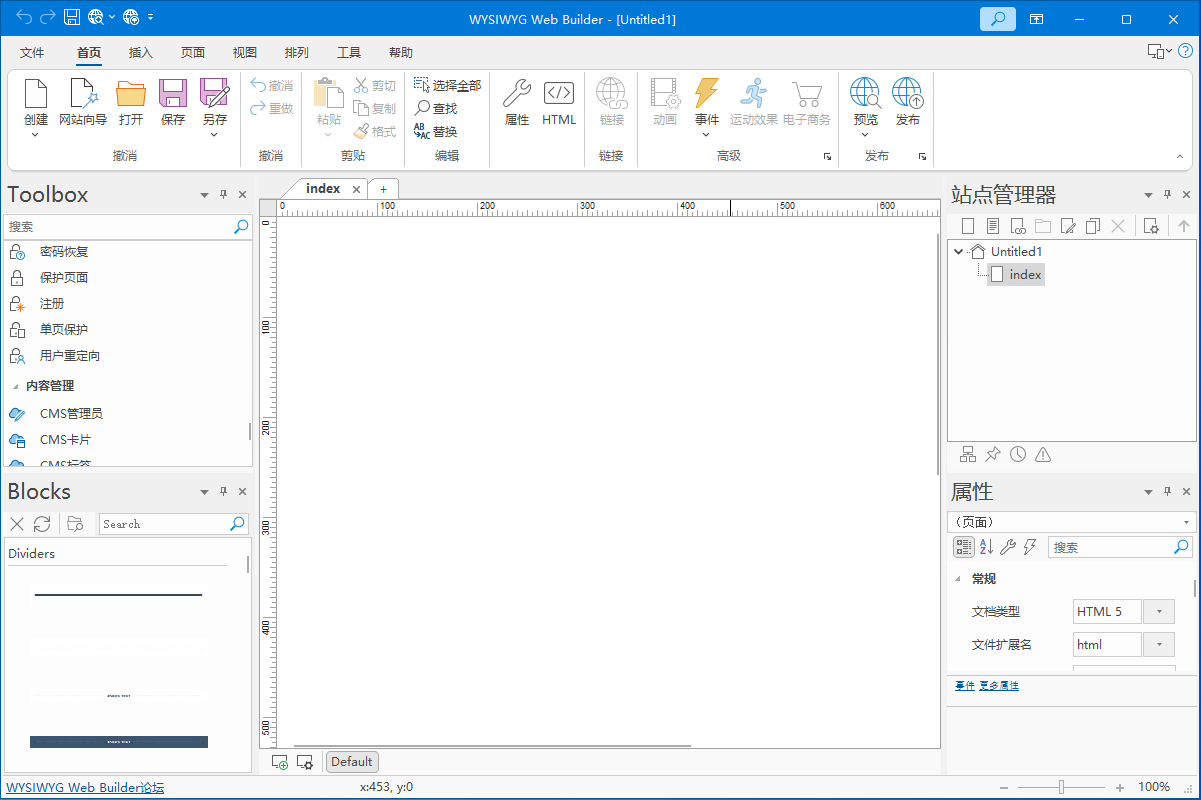
Task: Click the 另存 save-as icon
Action: pos(215,93)
